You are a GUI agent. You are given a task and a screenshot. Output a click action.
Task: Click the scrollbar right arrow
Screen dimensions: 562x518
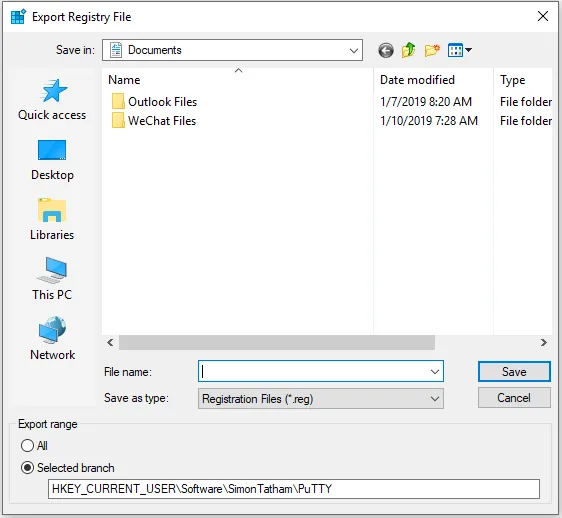tap(543, 342)
